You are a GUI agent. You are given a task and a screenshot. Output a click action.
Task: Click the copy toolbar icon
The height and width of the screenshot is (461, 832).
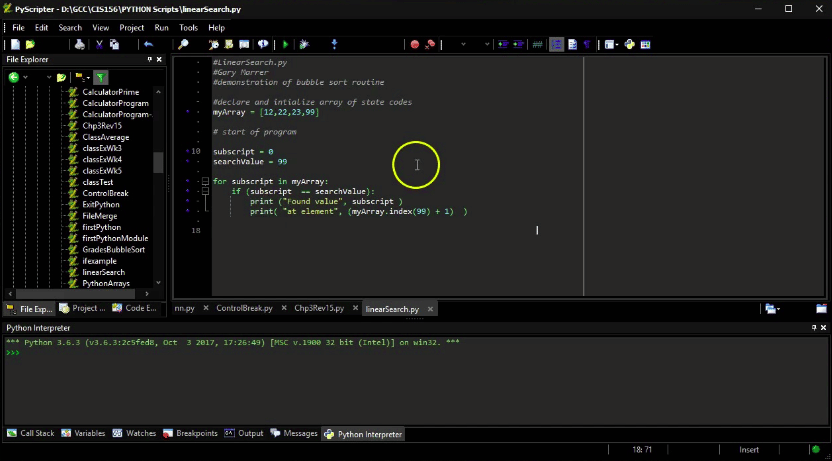click(114, 45)
